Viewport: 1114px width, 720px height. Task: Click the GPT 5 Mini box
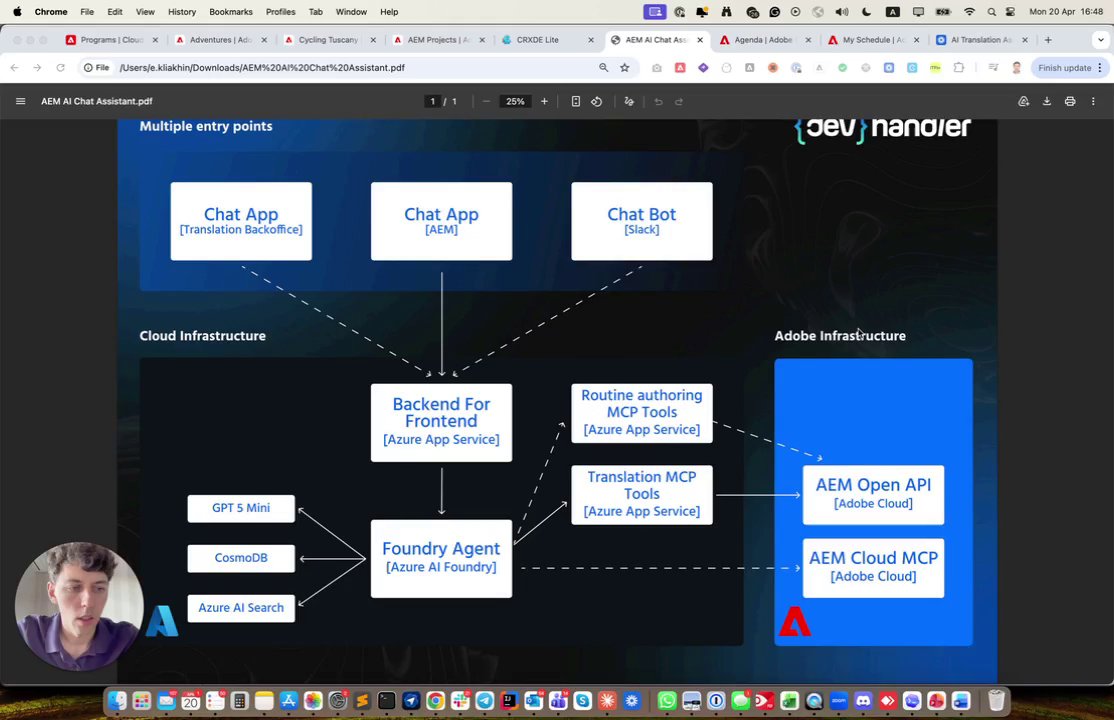241,508
